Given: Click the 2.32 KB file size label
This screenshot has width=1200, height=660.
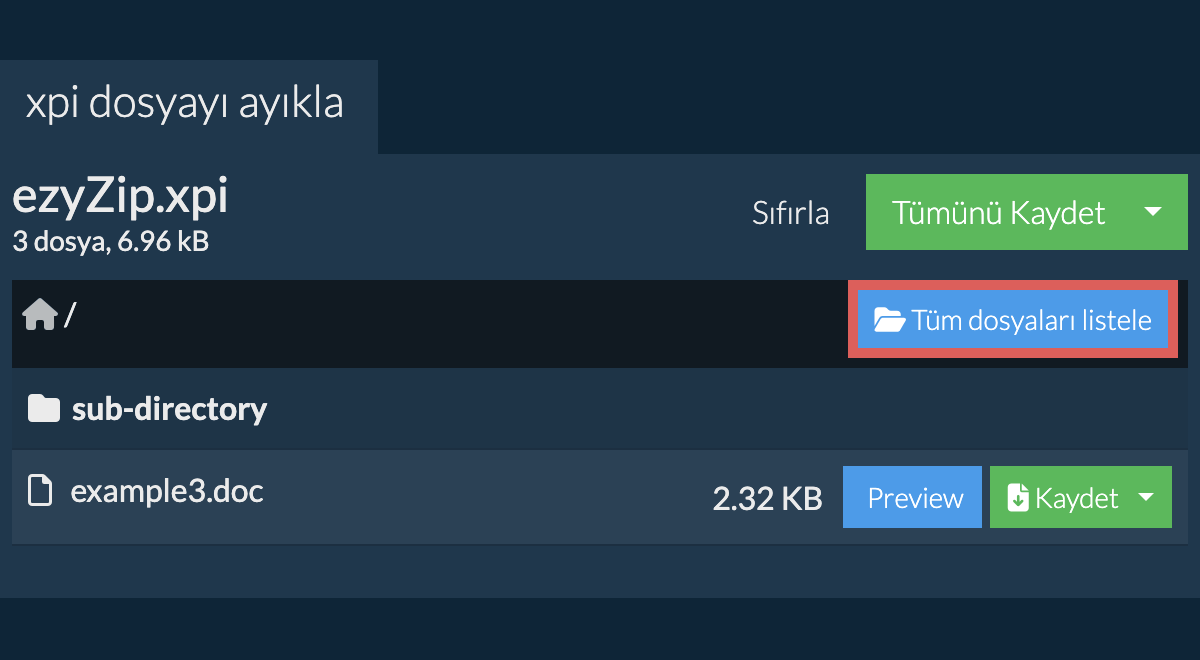Looking at the screenshot, I should click(x=767, y=498).
